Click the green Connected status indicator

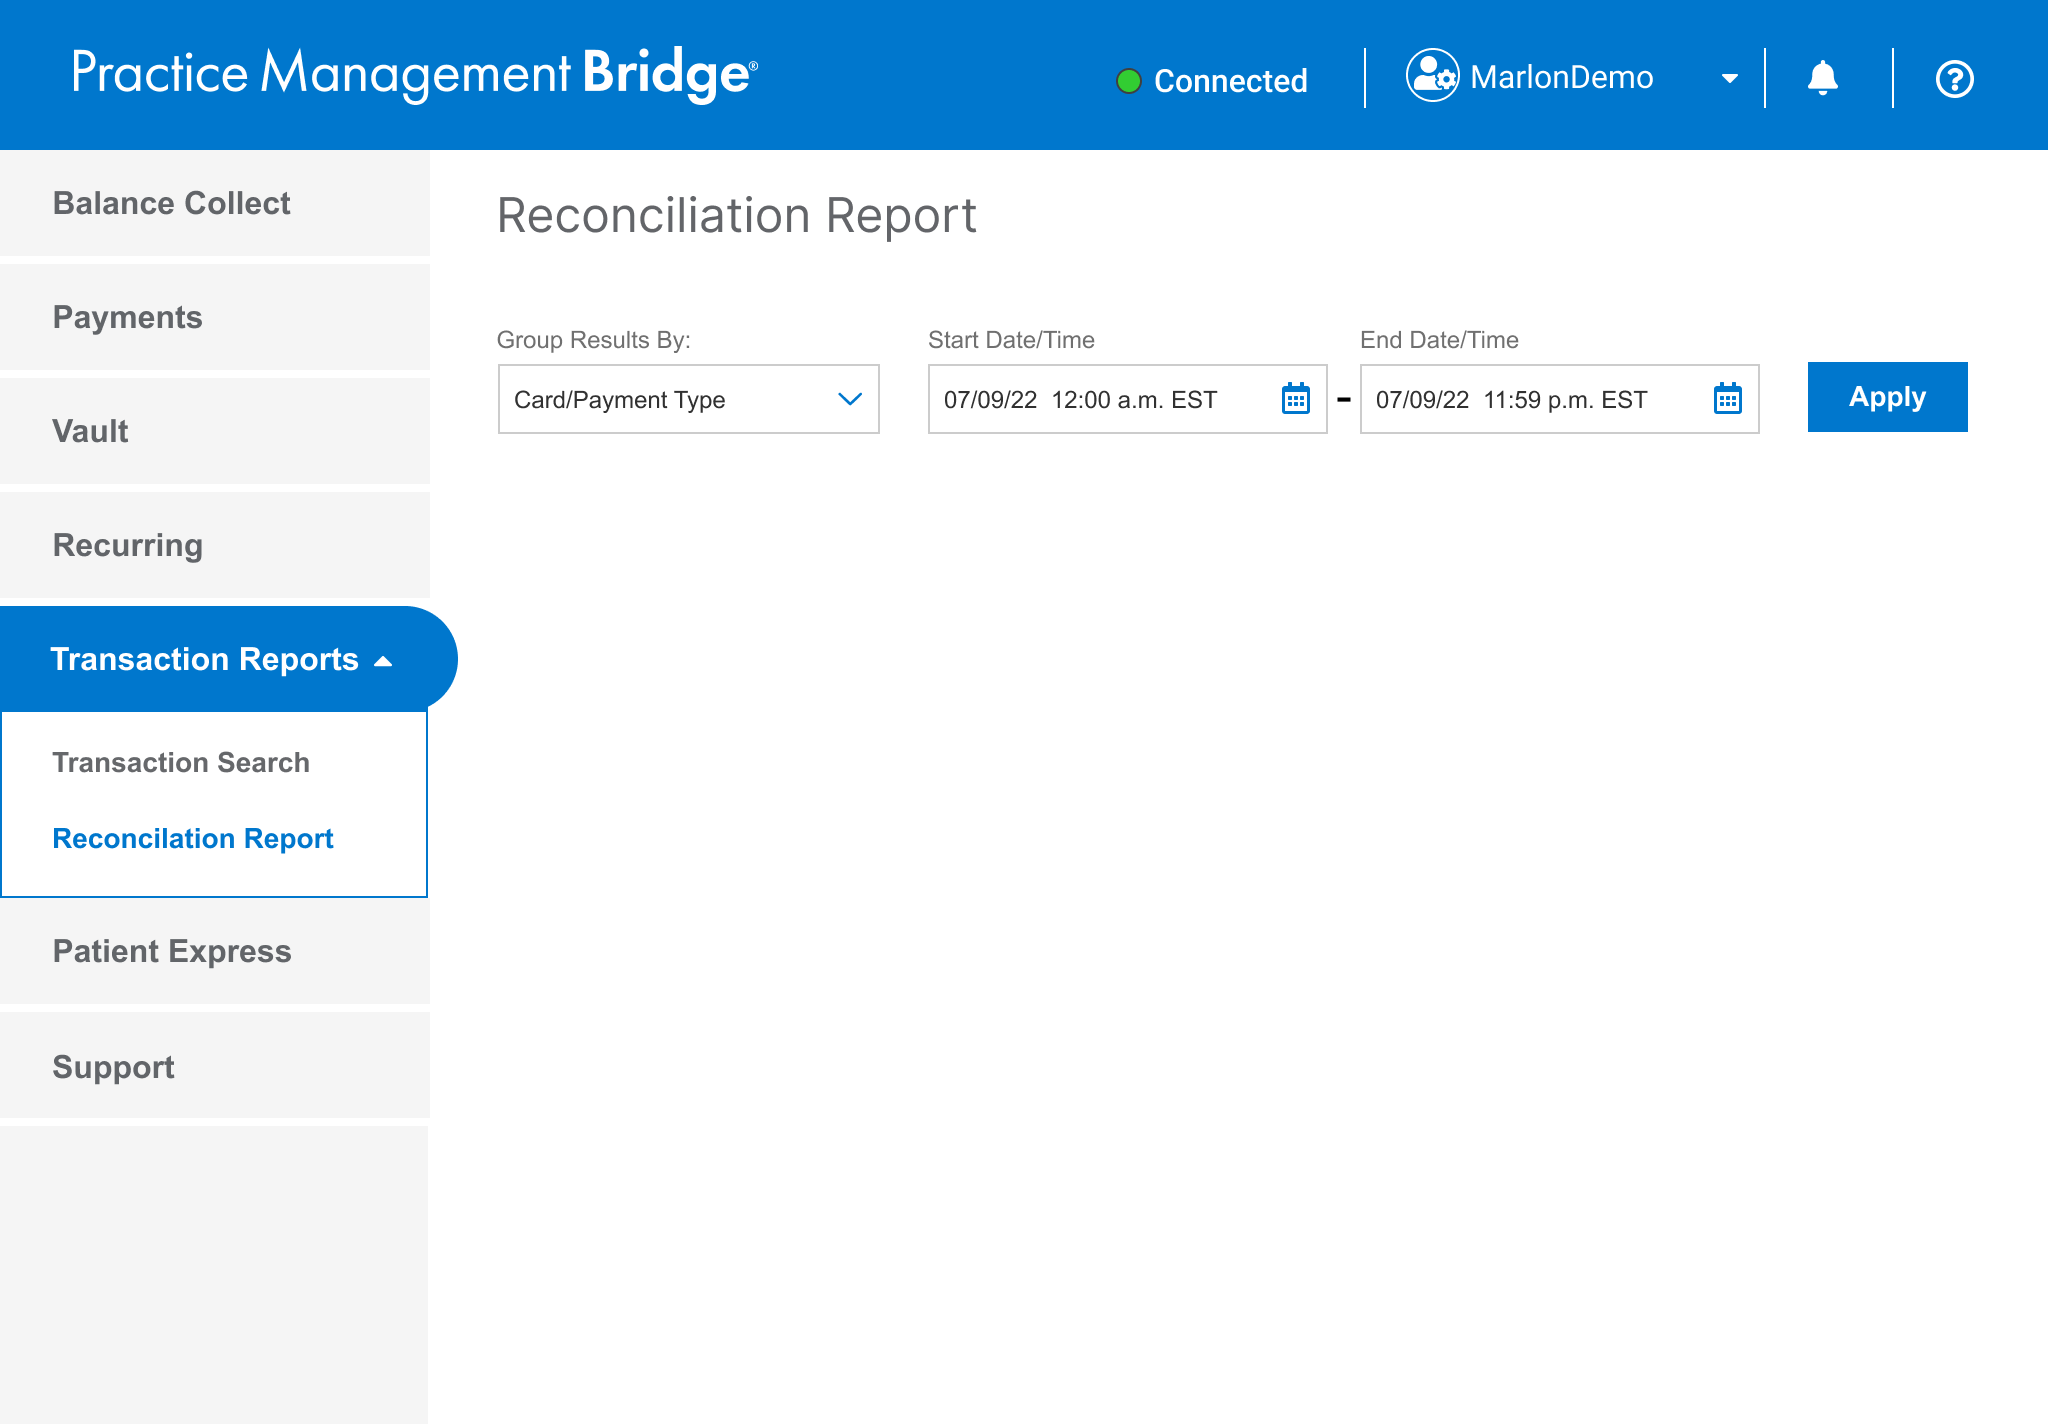(x=1128, y=81)
